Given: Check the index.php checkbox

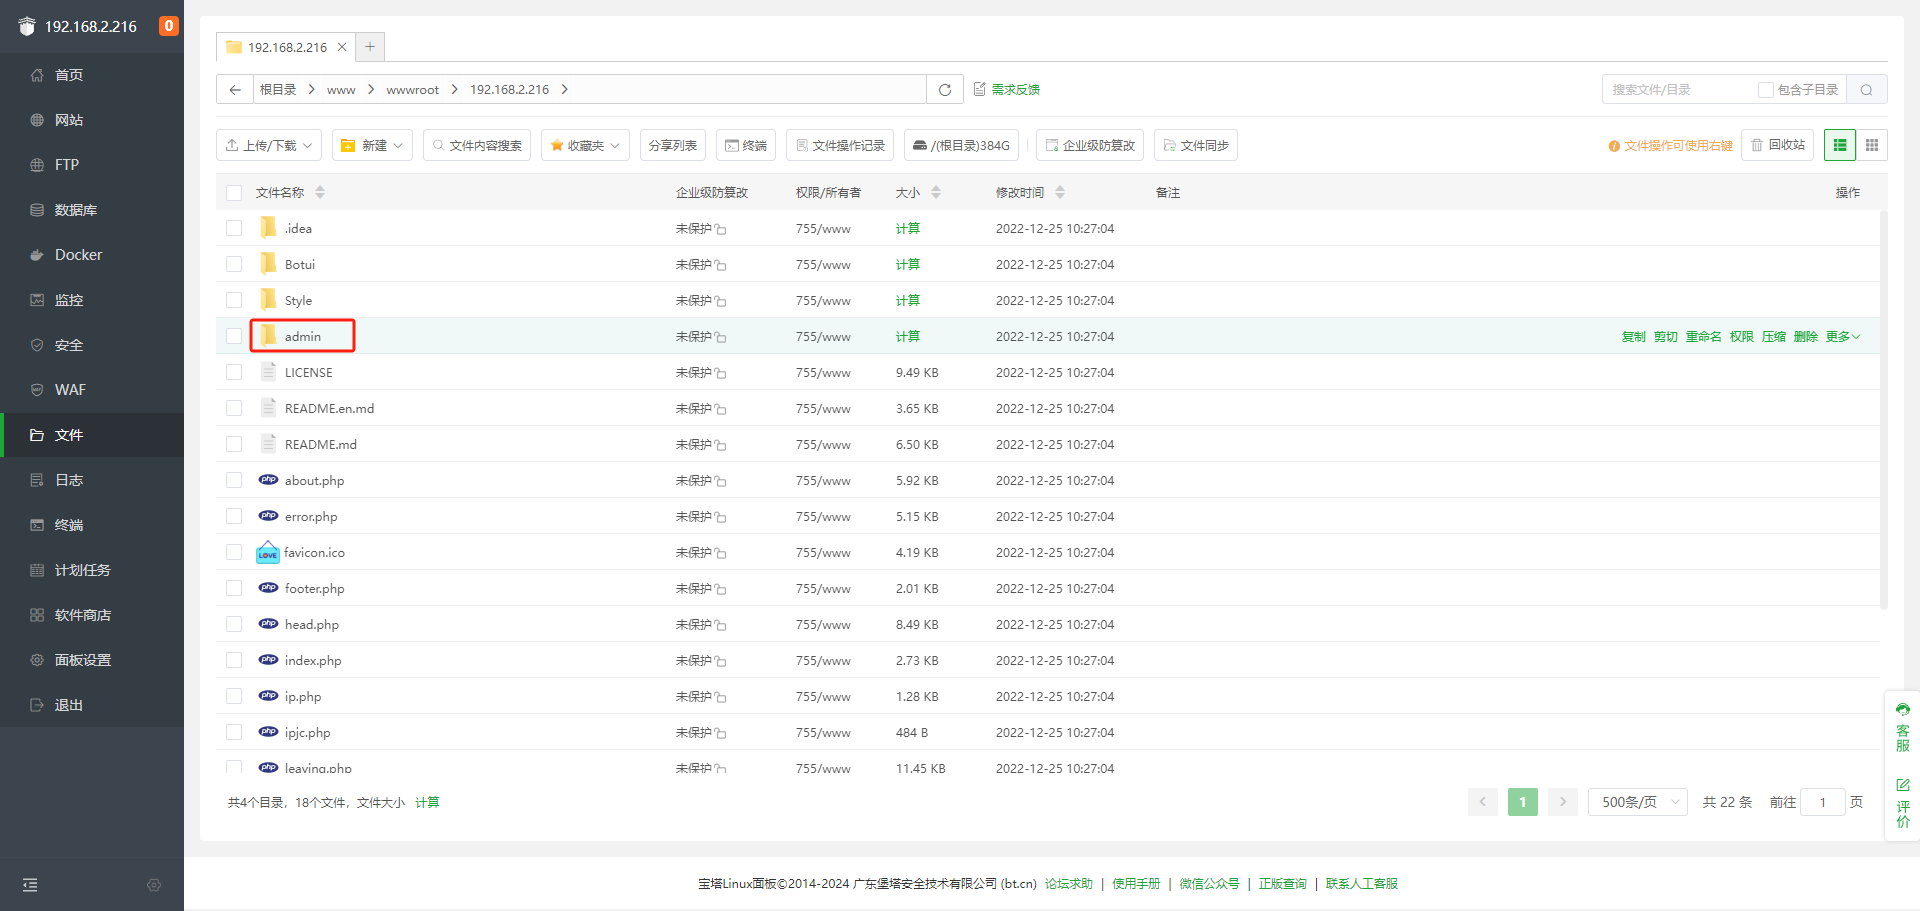Looking at the screenshot, I should coord(234,660).
